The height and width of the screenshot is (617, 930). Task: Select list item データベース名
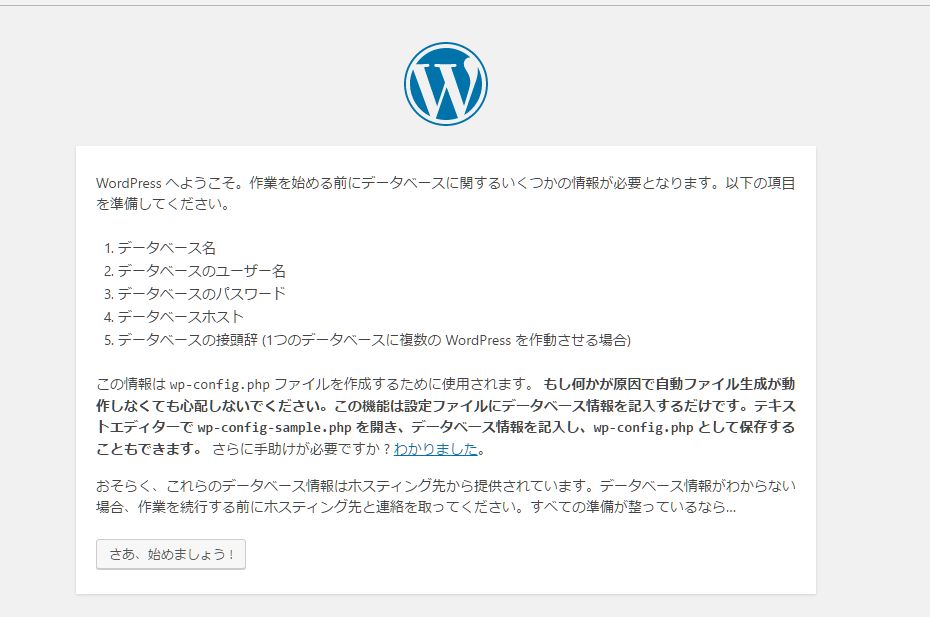(x=166, y=248)
